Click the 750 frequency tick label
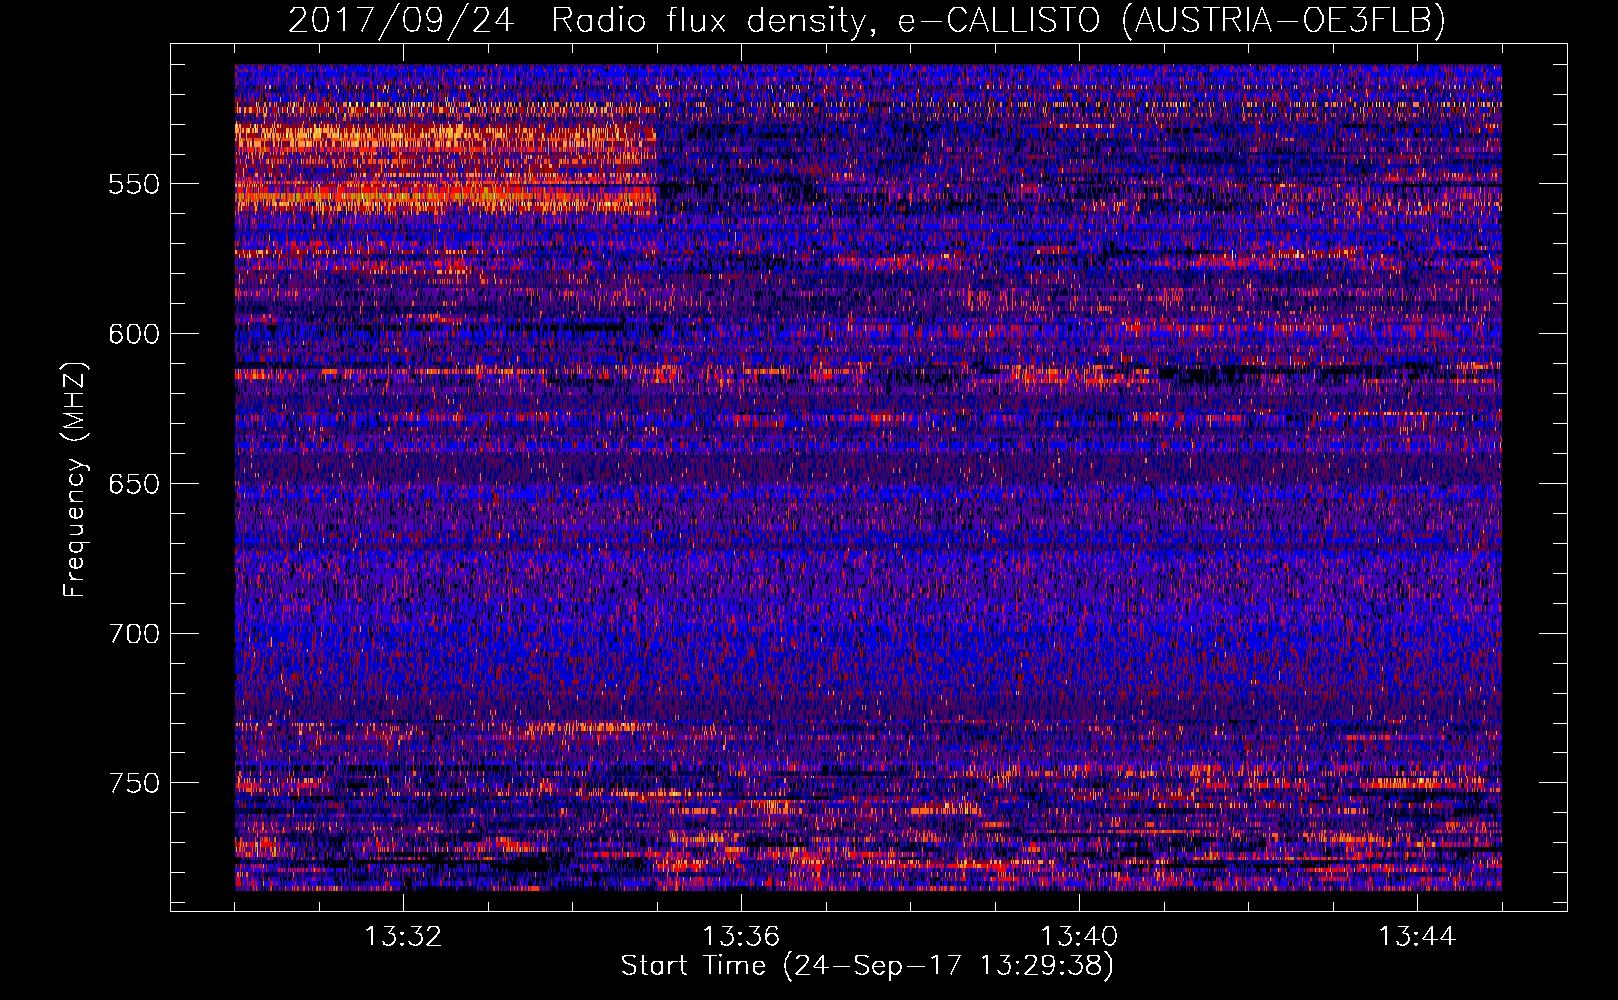 (134, 783)
